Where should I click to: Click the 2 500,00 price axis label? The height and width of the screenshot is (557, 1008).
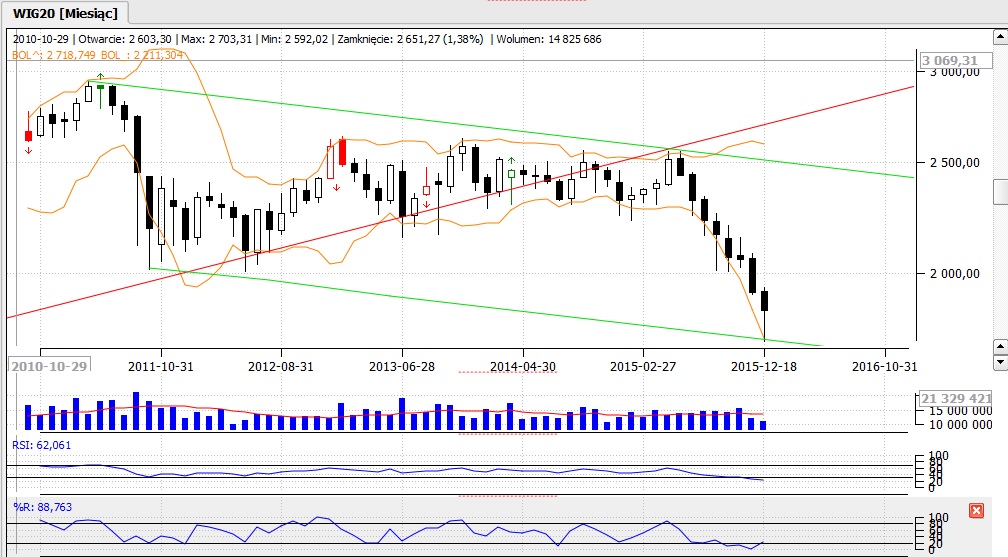coord(955,163)
